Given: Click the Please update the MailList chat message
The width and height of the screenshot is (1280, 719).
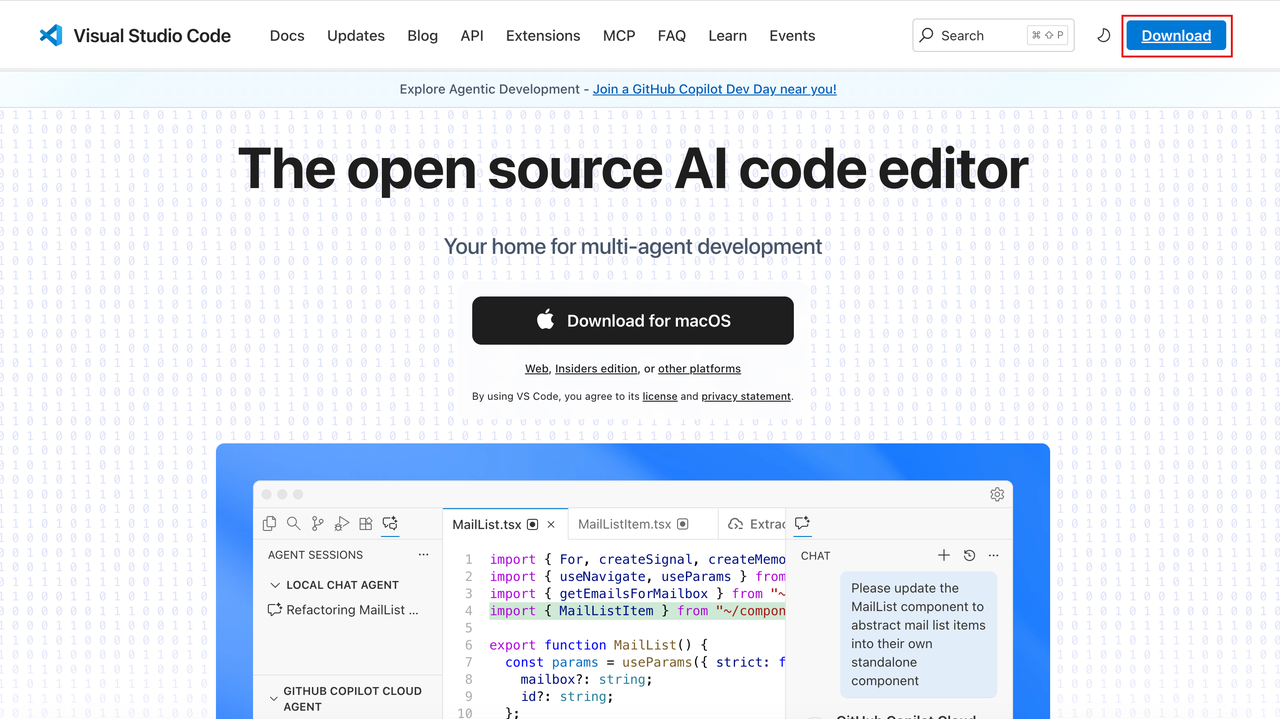Looking at the screenshot, I should [x=918, y=634].
